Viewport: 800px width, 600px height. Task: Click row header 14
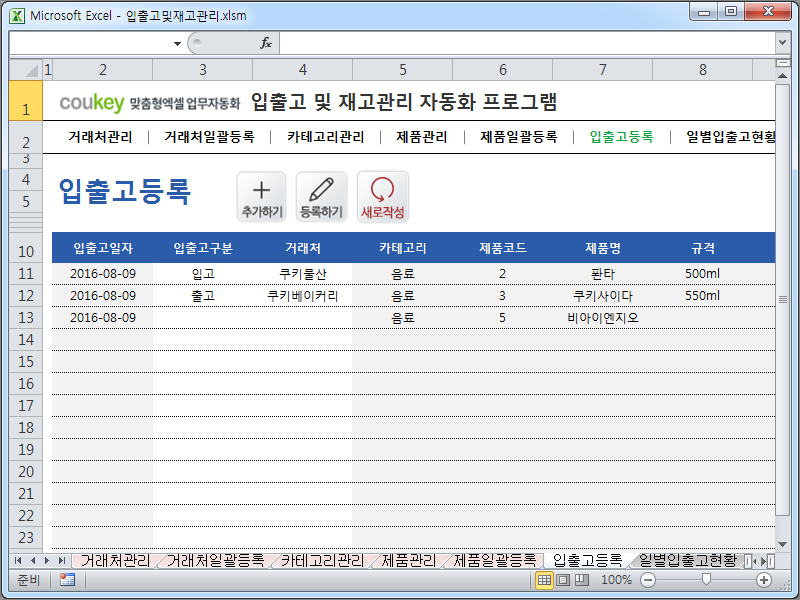26,340
